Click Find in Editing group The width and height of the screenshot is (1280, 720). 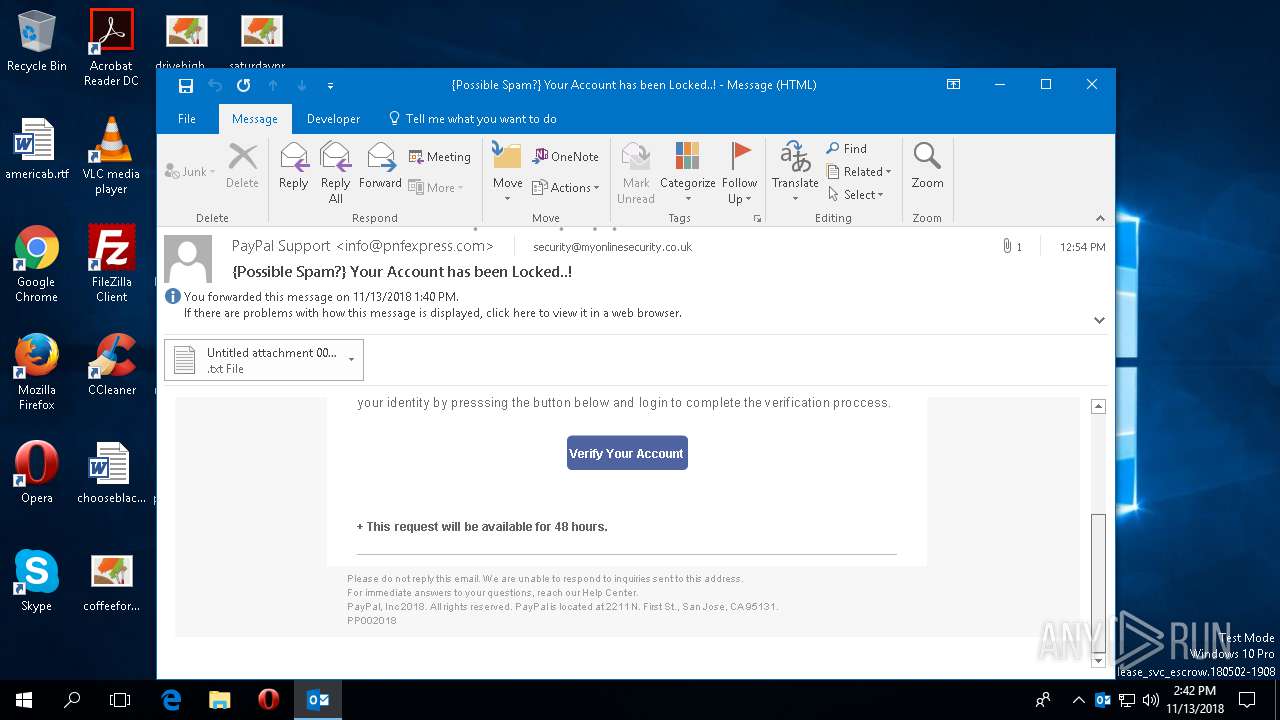tap(847, 149)
